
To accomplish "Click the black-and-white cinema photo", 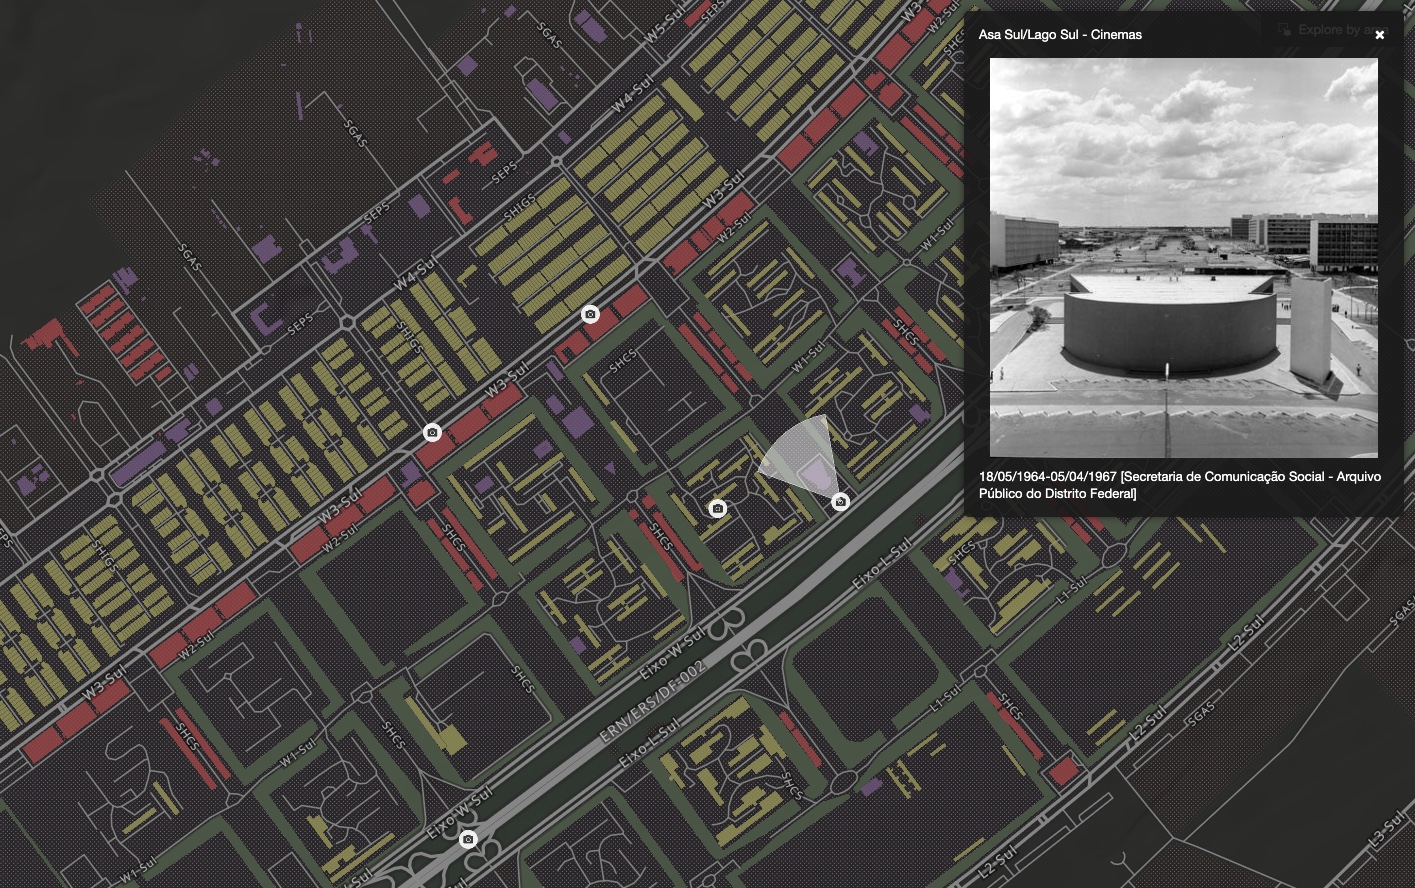I will pyautogui.click(x=1183, y=257).
